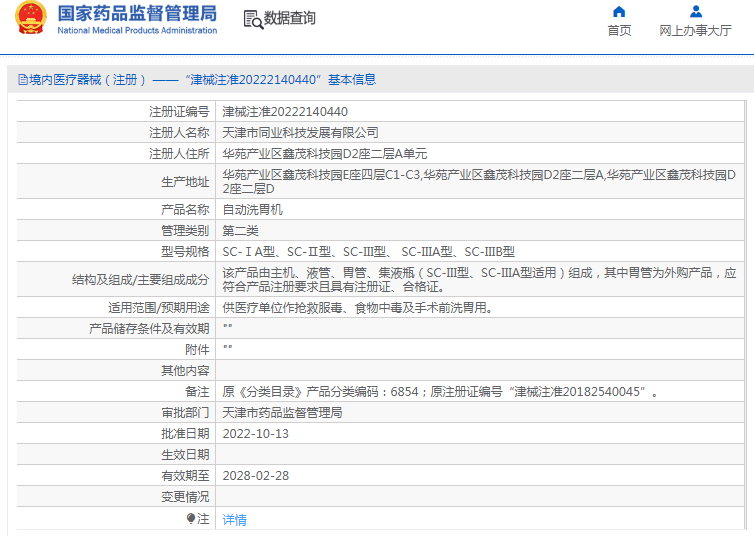This screenshot has height=536, width=754.
Task: Open the 详情 link
Action: [x=234, y=519]
